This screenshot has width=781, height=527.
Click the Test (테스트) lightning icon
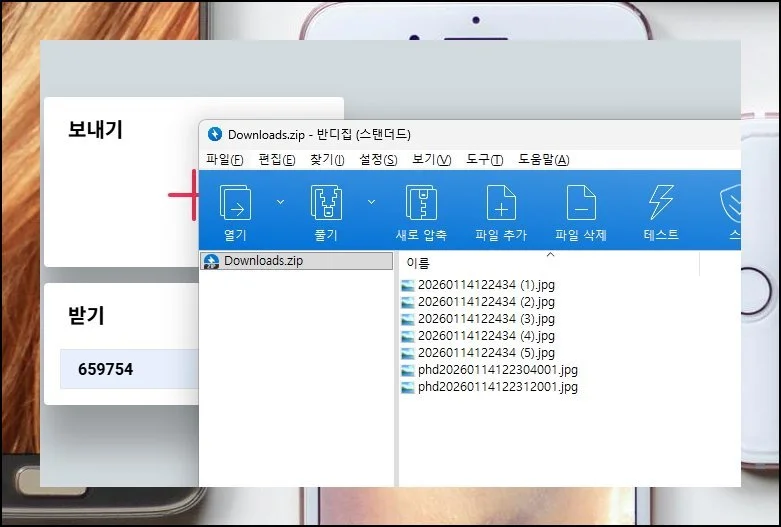click(x=660, y=204)
